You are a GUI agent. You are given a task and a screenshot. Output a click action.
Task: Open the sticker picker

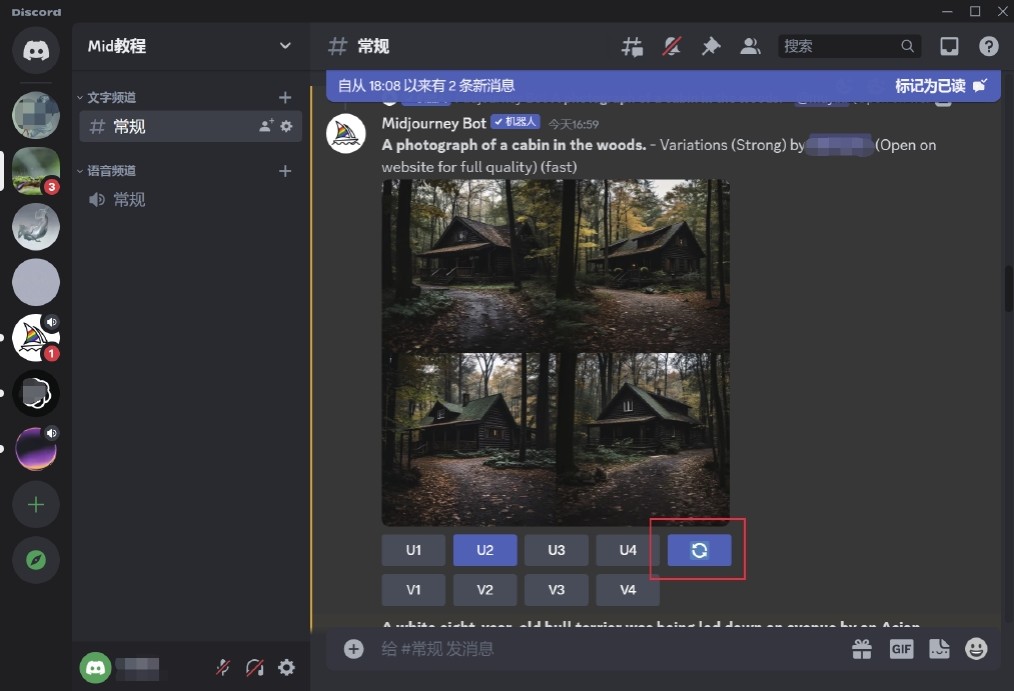(x=939, y=649)
